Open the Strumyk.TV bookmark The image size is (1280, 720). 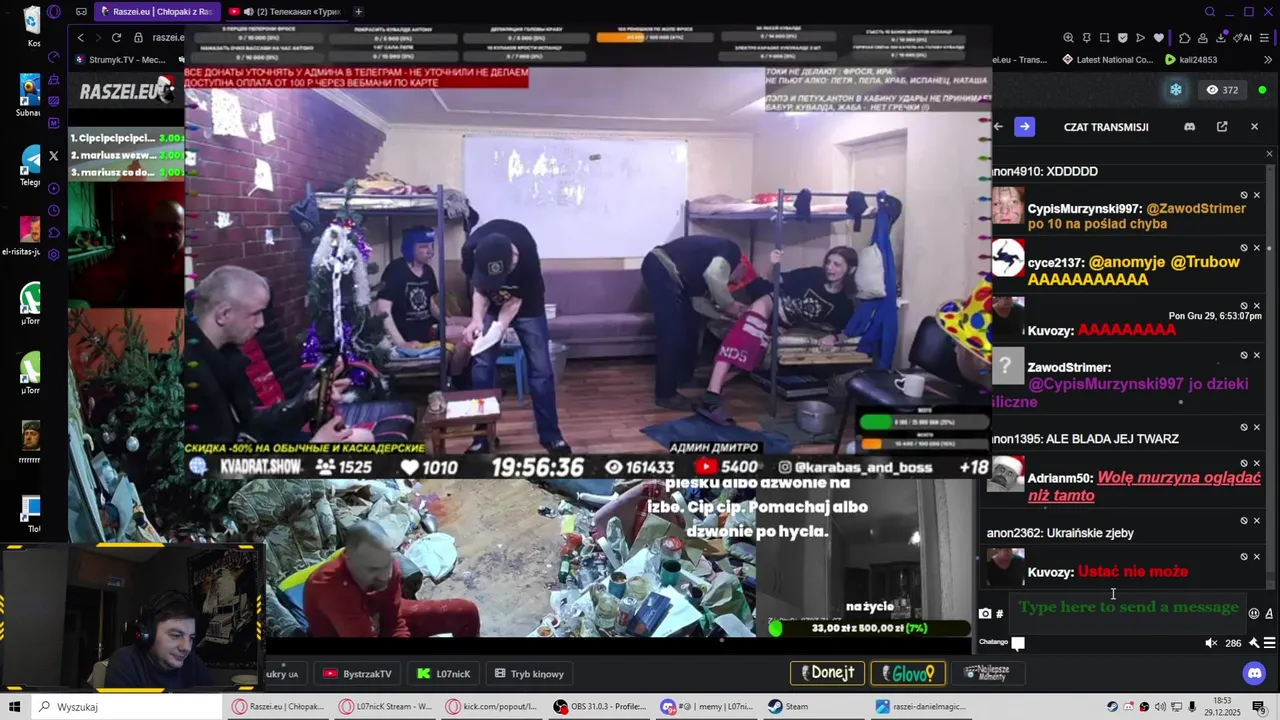pyautogui.click(x=121, y=60)
